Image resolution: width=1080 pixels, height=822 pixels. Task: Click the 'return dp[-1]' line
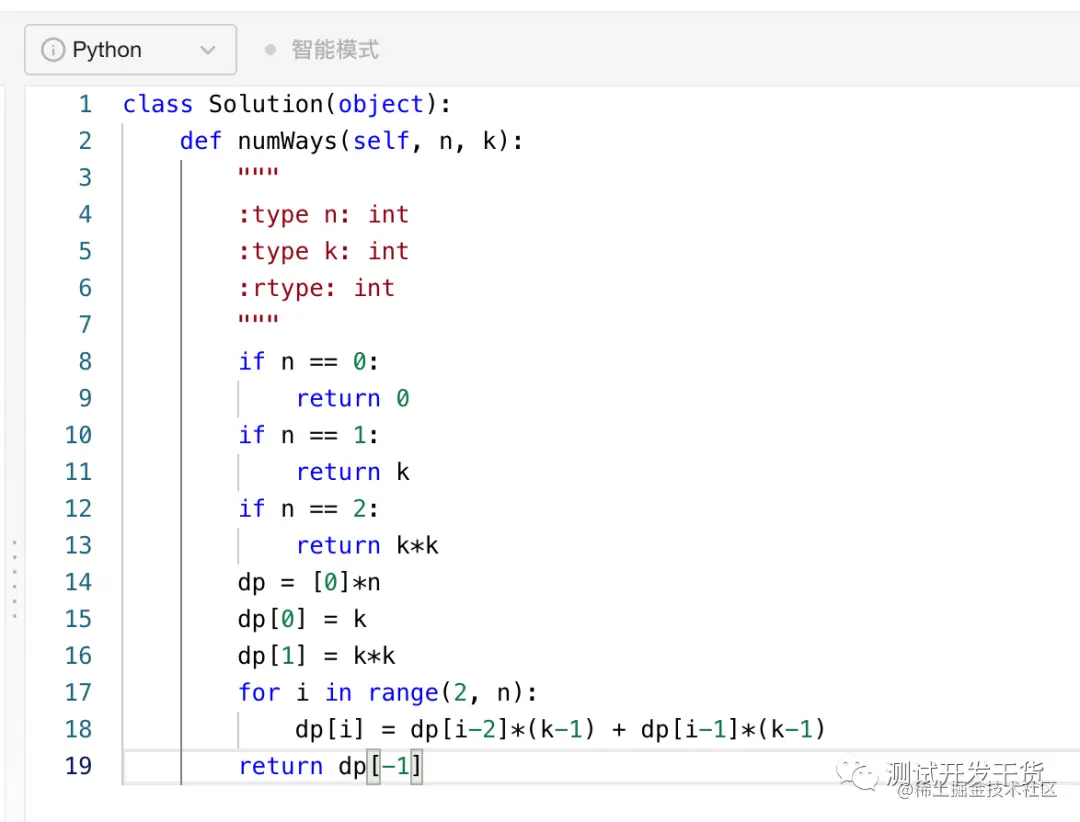[330, 766]
